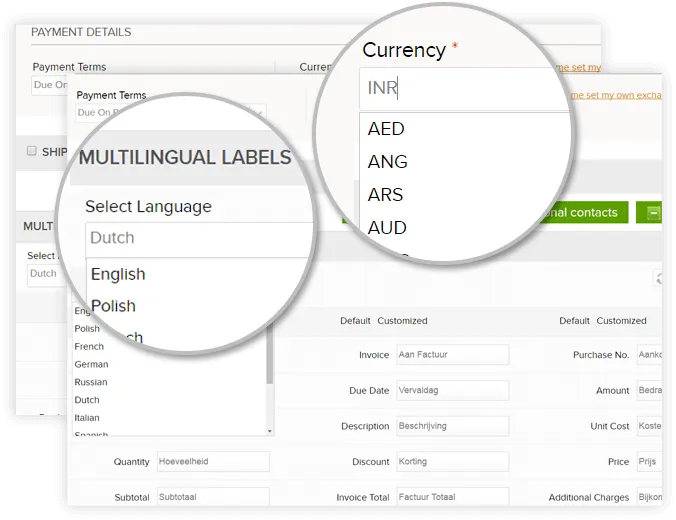Click the Amount customized field
Screen dimensions: 676x520
pyautogui.click(x=649, y=390)
